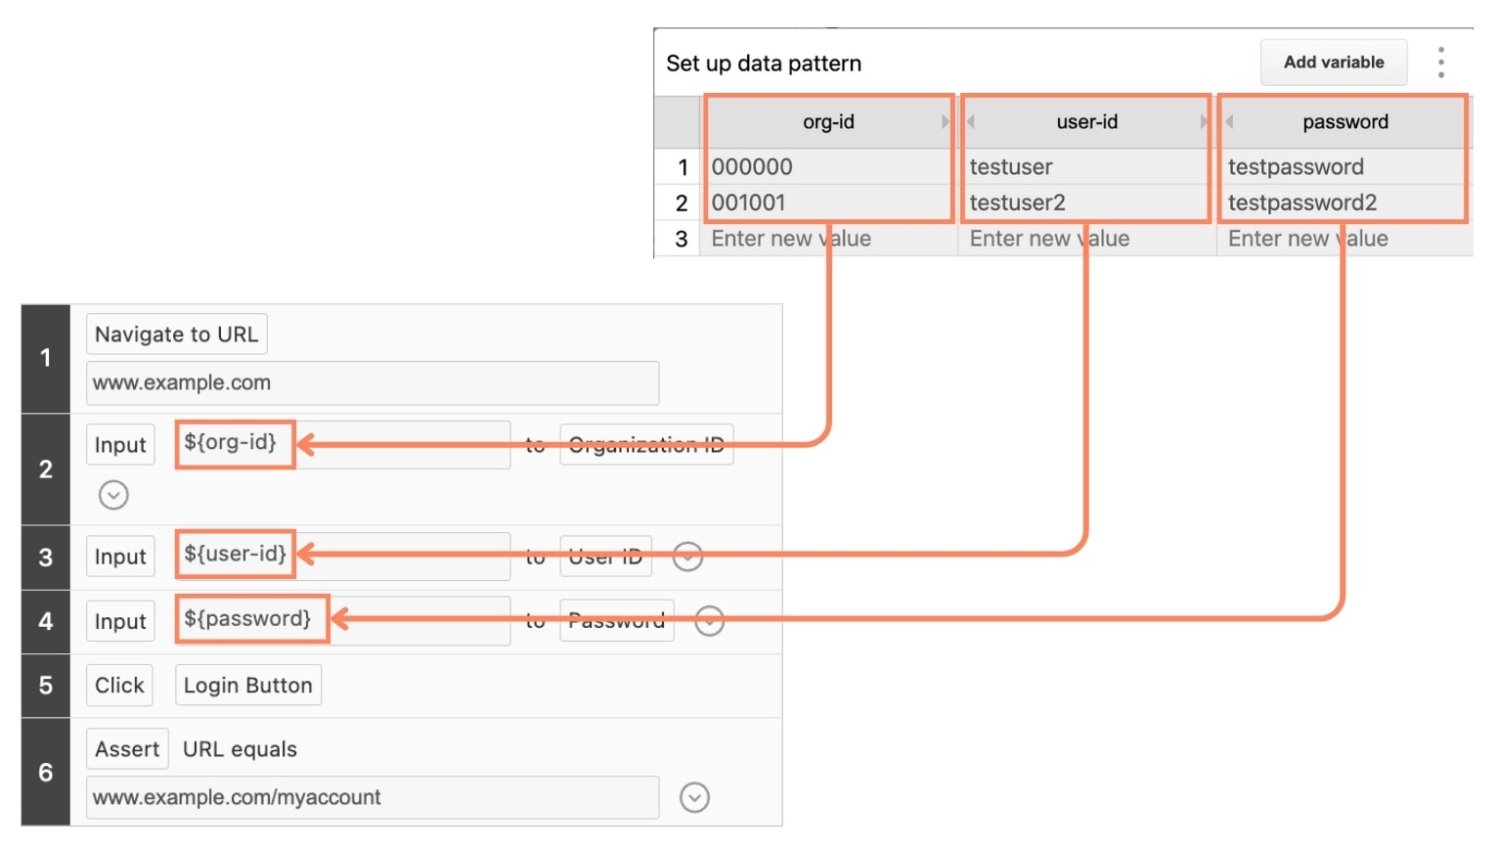The height and width of the screenshot is (849, 1500).
Task: Click the www.example.com URL field
Action: click(372, 383)
